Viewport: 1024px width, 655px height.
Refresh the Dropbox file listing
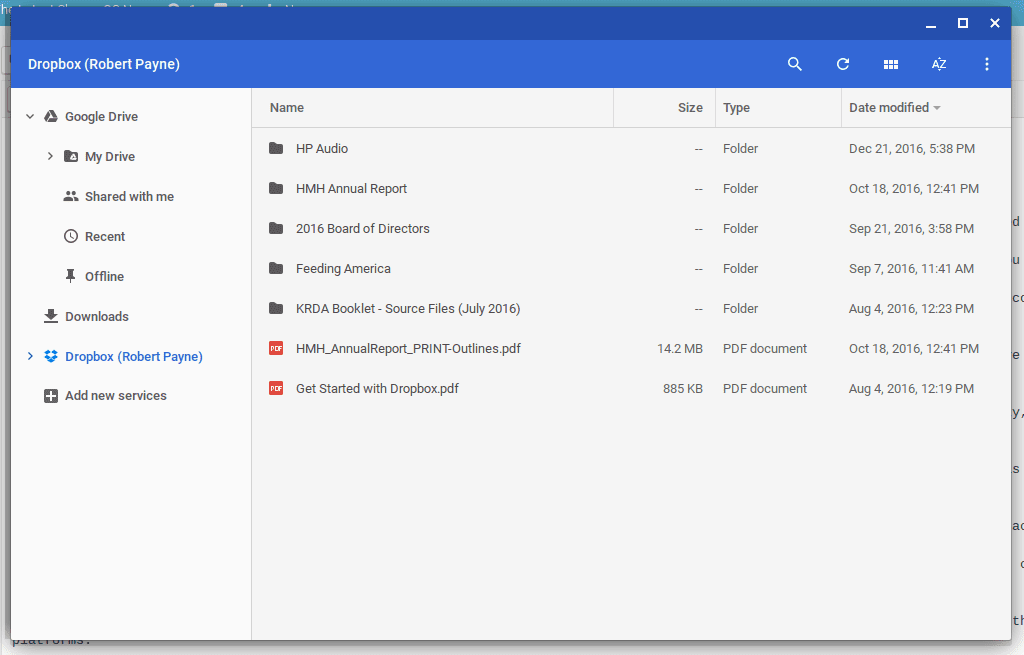pos(842,63)
